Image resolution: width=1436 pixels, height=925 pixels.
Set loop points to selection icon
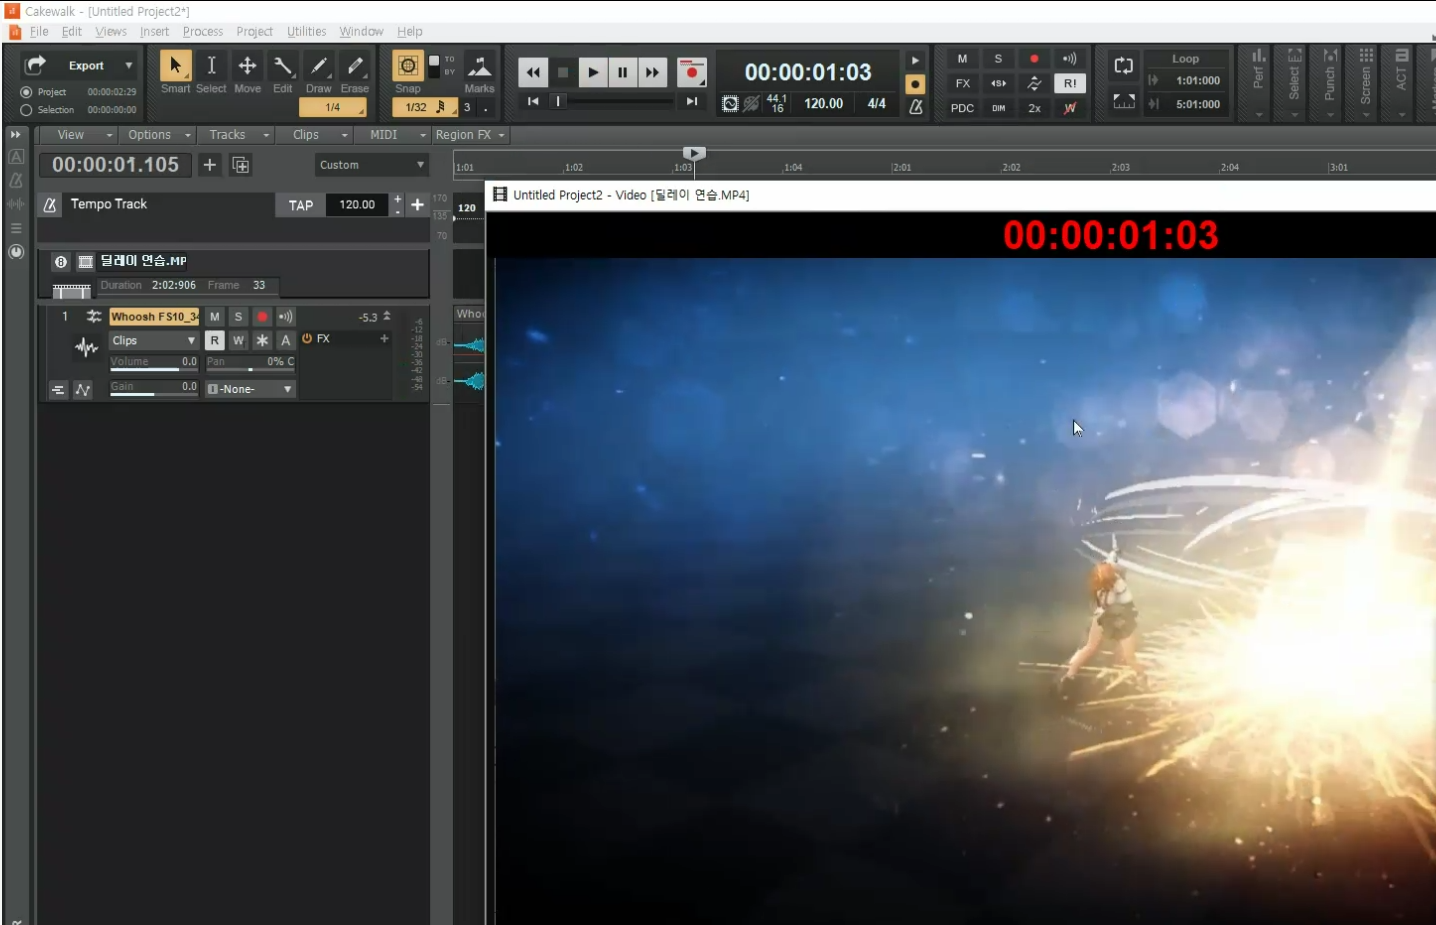(1124, 101)
